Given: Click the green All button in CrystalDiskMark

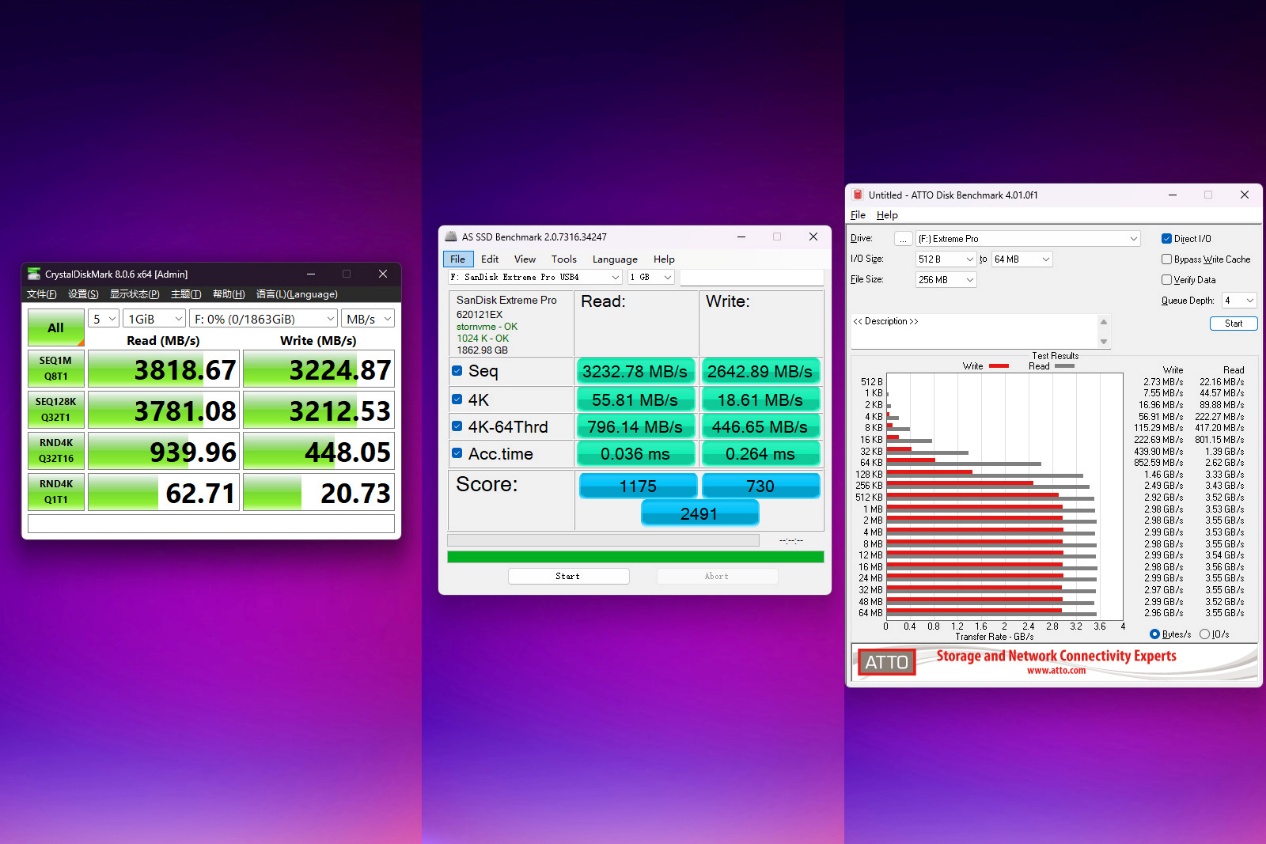Looking at the screenshot, I should pyautogui.click(x=56, y=327).
